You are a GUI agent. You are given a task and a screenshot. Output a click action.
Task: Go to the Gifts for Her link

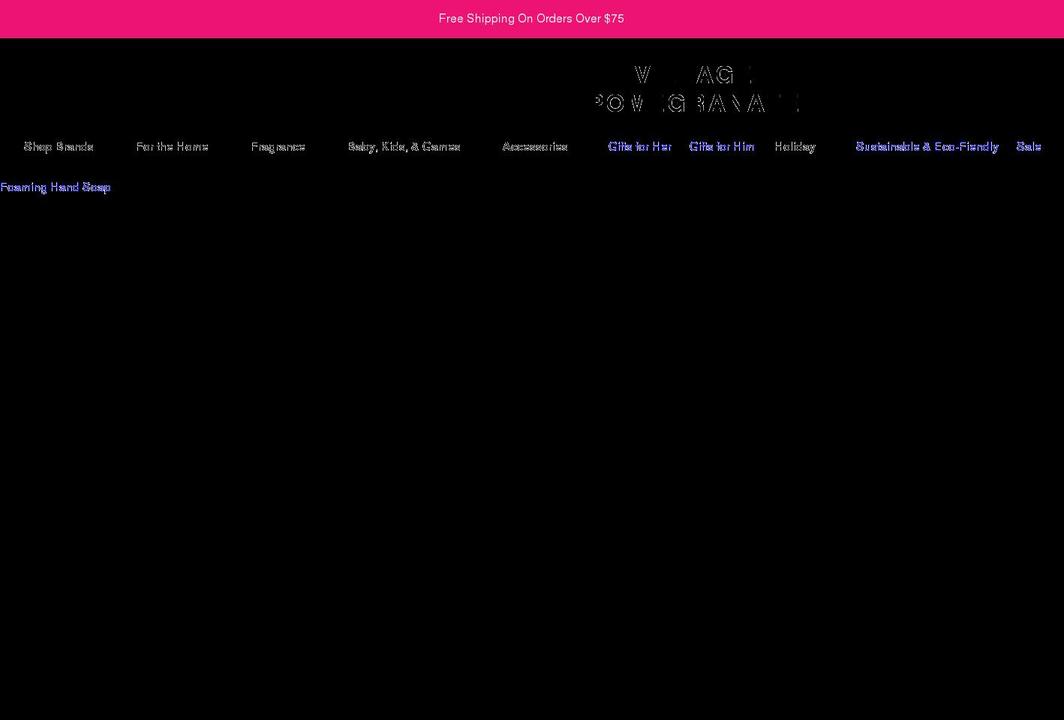(640, 147)
